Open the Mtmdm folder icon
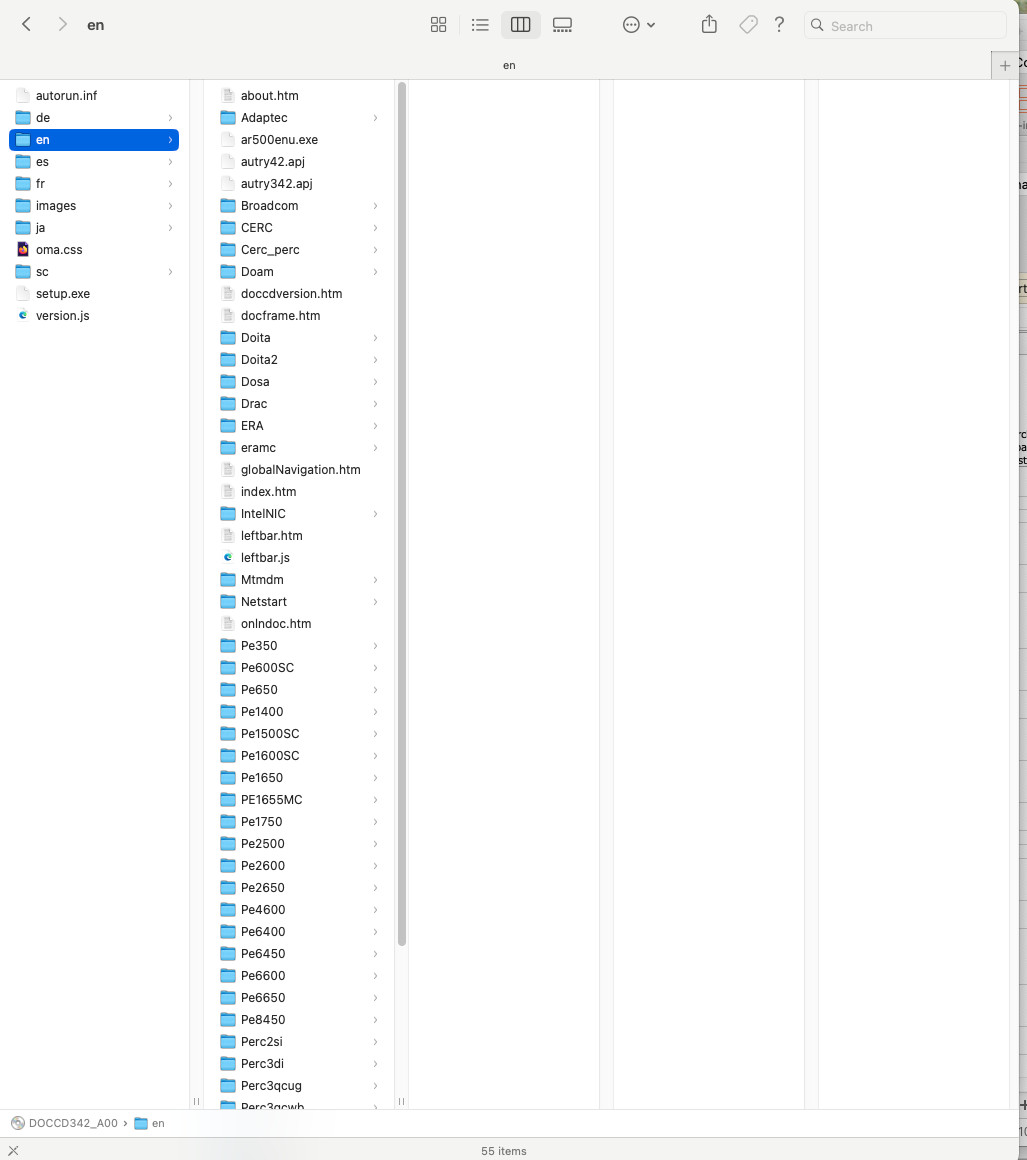The height and width of the screenshot is (1160, 1027). (228, 579)
